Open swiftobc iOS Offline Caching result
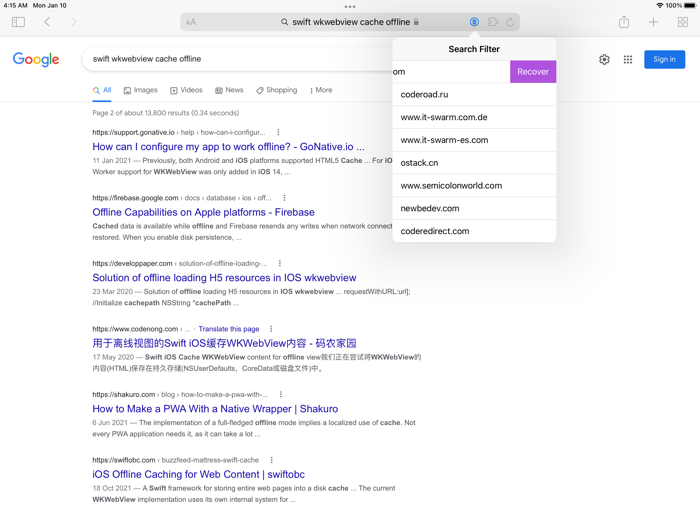The image size is (700, 525). click(199, 475)
